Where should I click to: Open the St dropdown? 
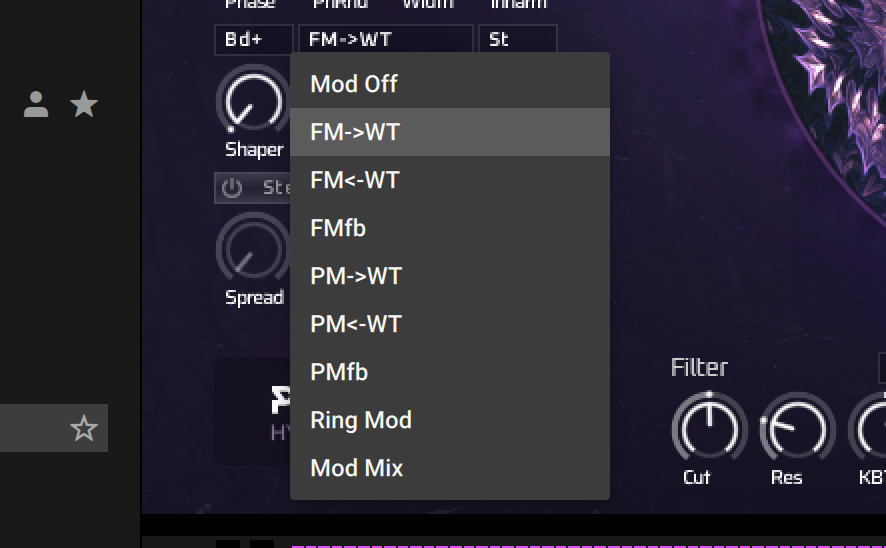coord(518,39)
